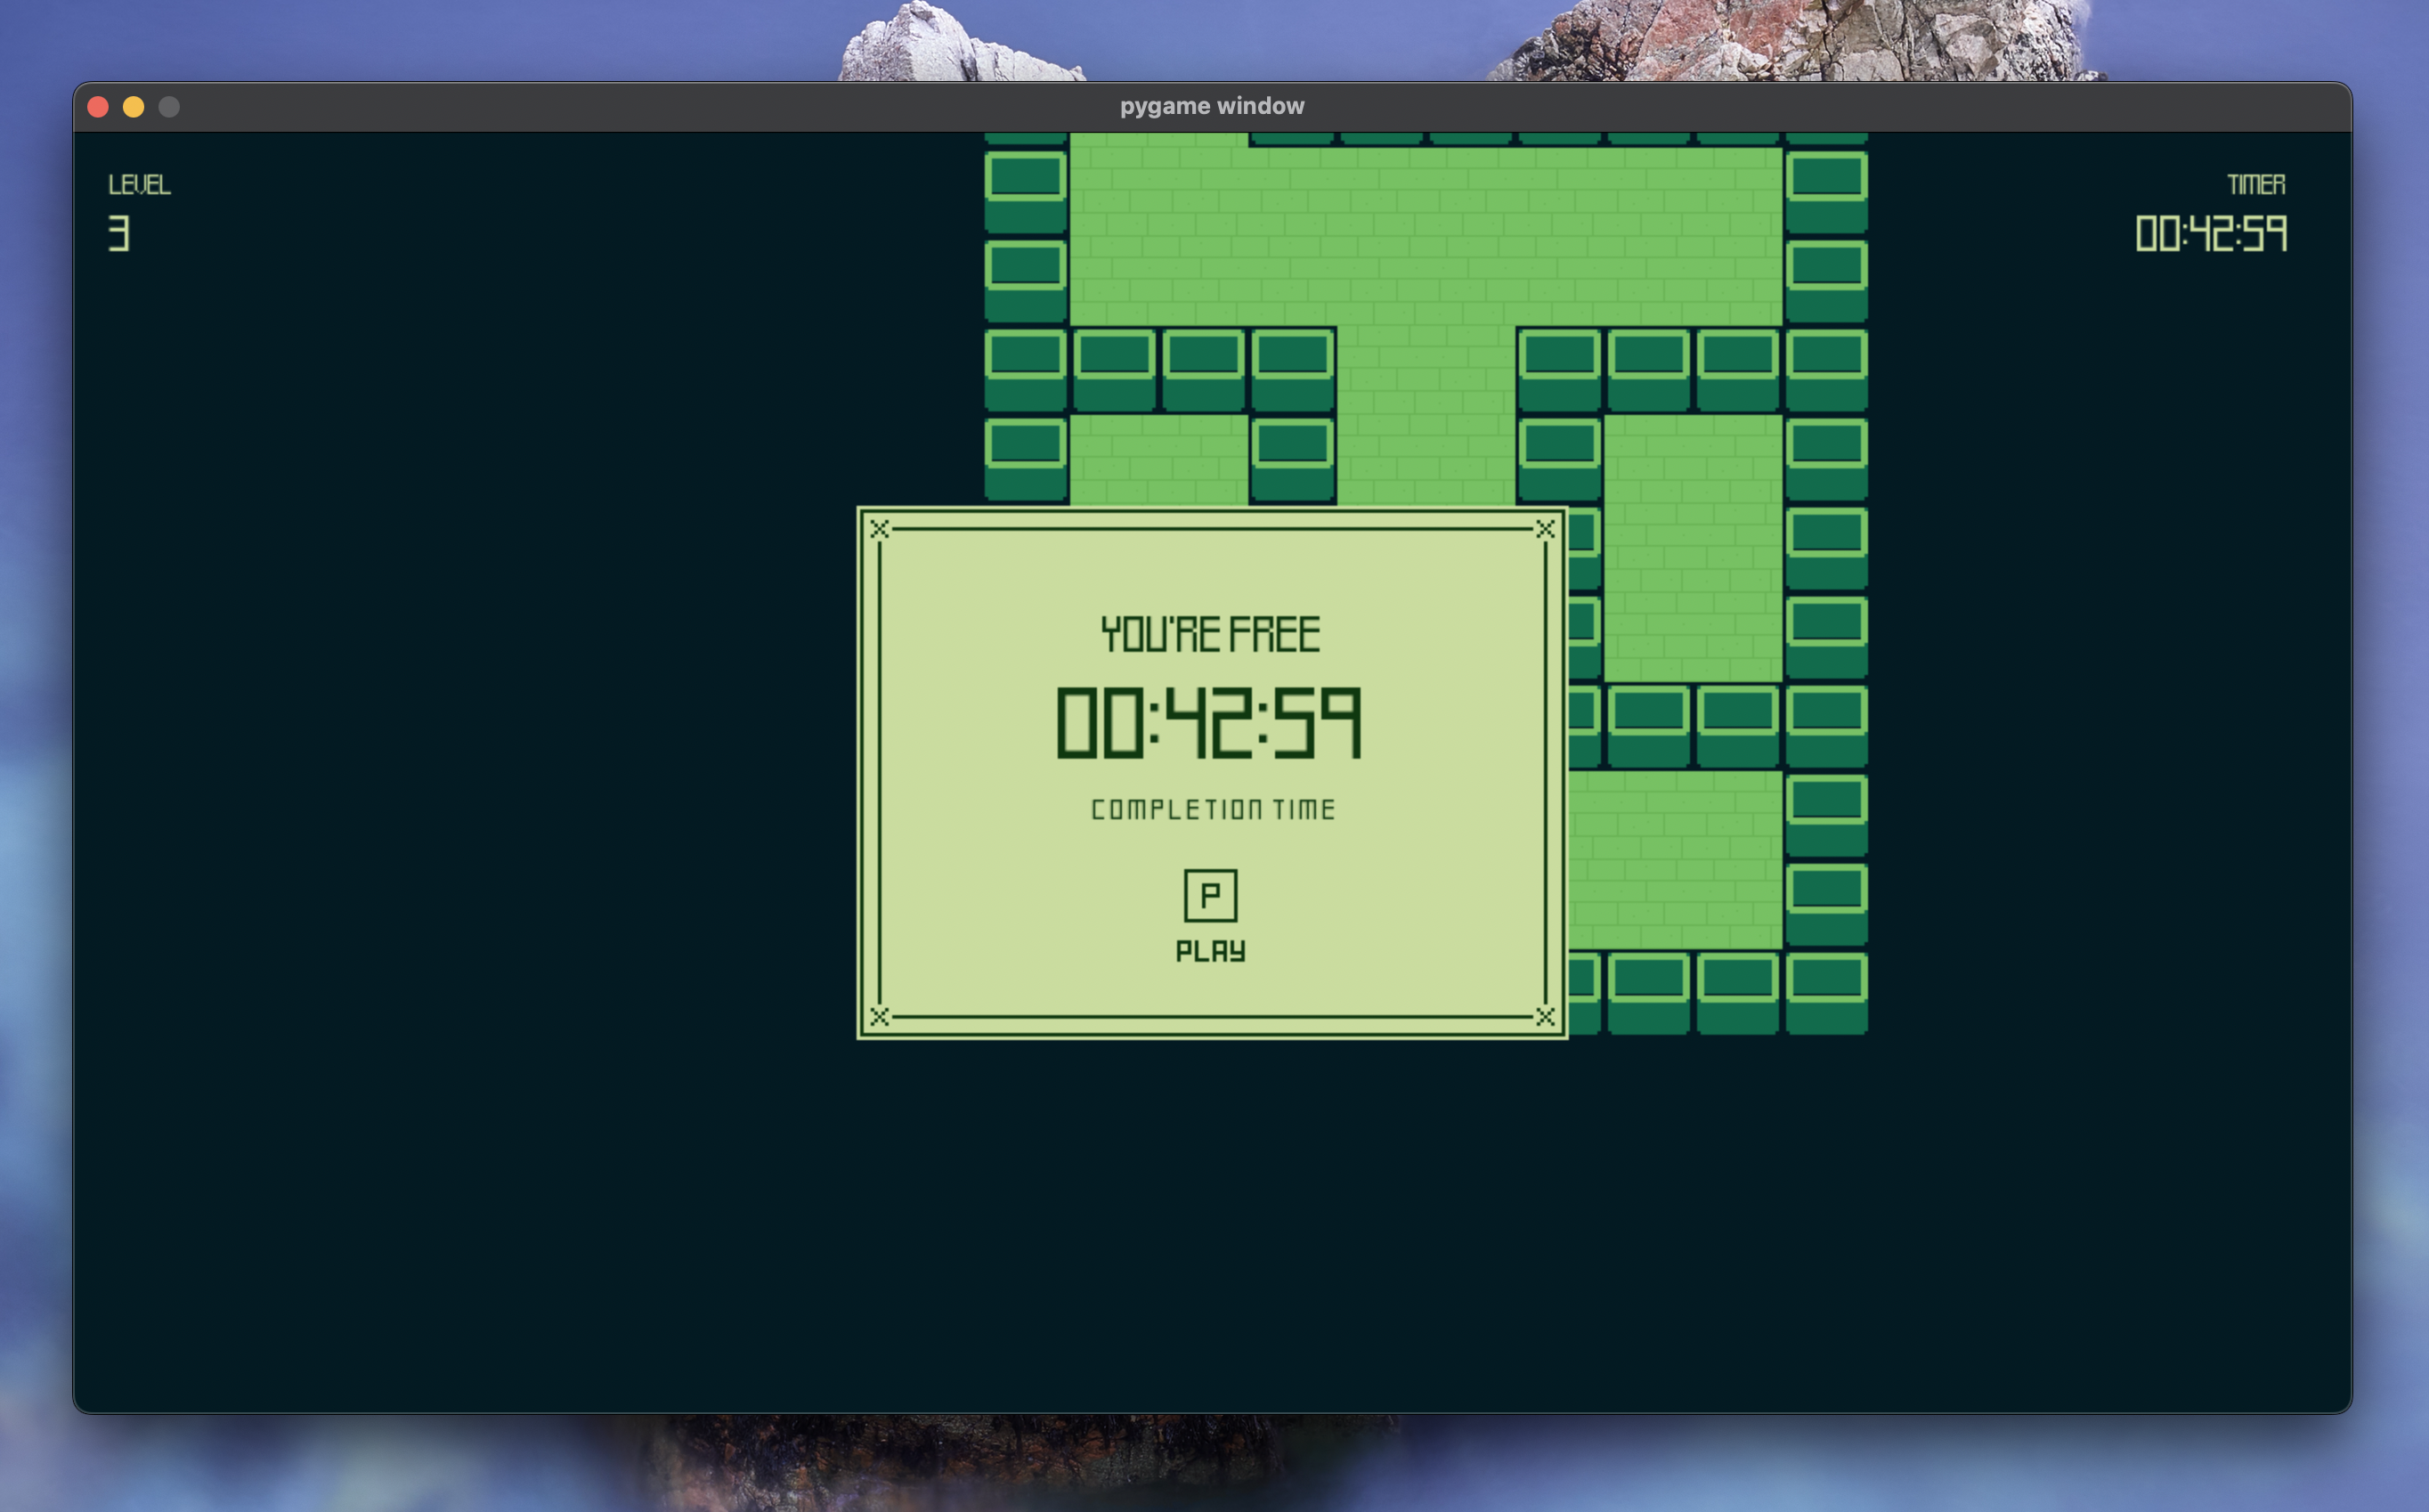Click the grayed-out fullscreen window button

pyautogui.click(x=169, y=107)
